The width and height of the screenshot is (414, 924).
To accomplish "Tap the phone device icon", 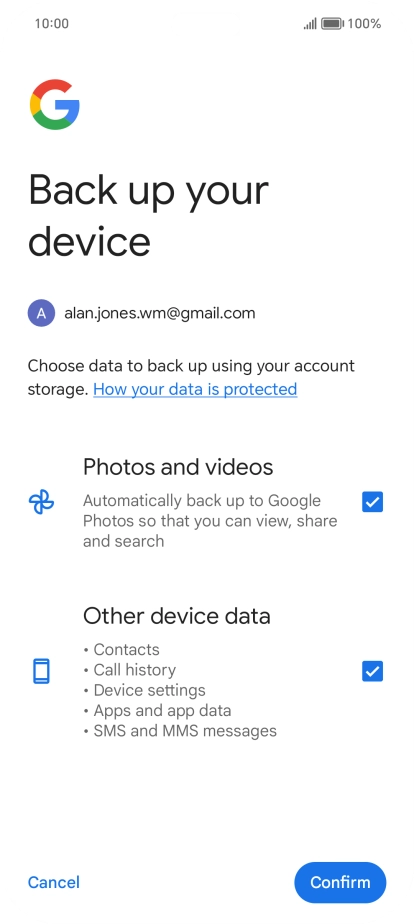I will tap(41, 671).
